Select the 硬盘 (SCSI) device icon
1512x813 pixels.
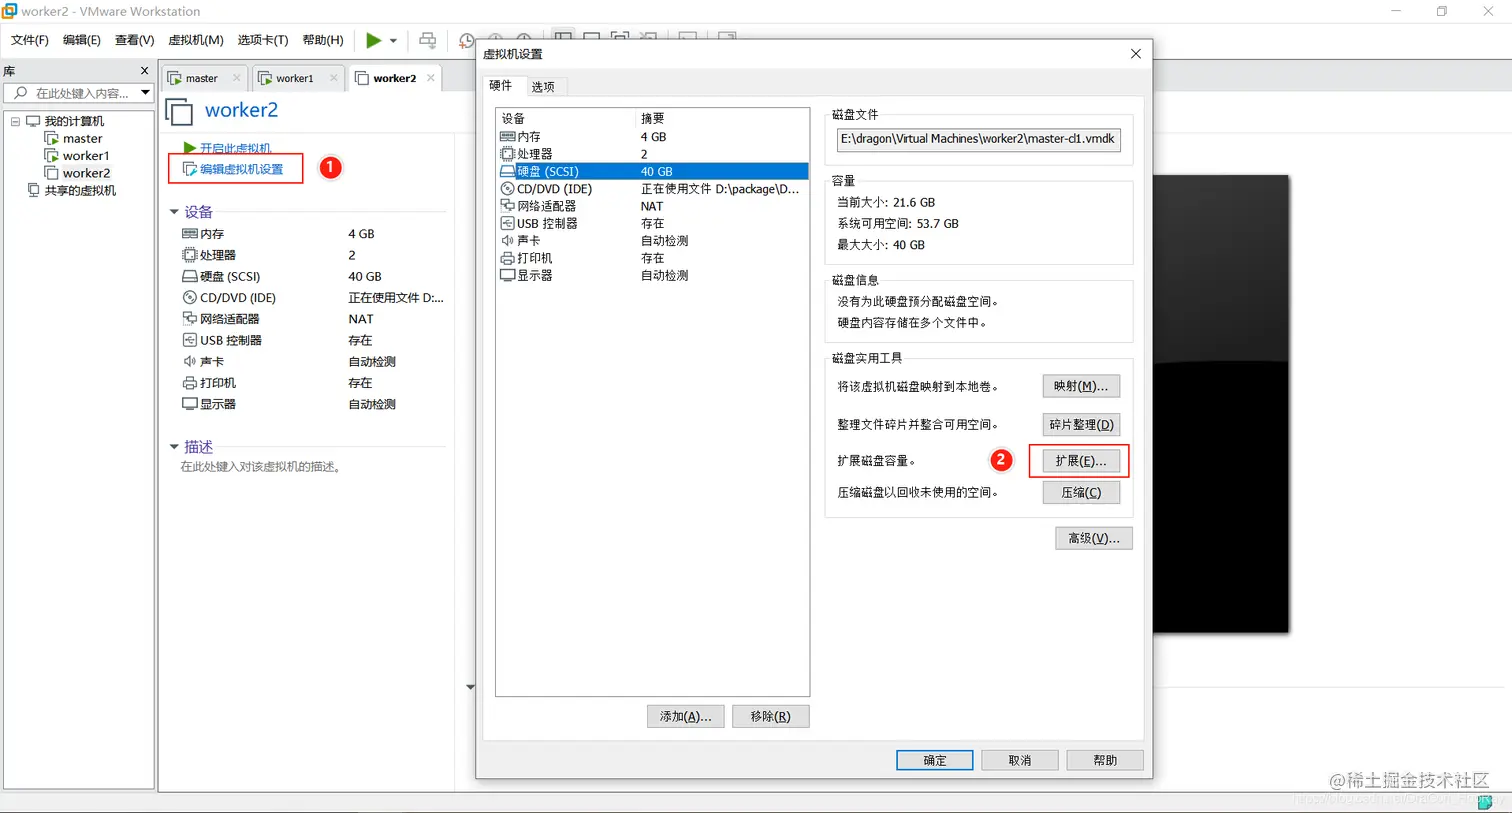pos(509,171)
